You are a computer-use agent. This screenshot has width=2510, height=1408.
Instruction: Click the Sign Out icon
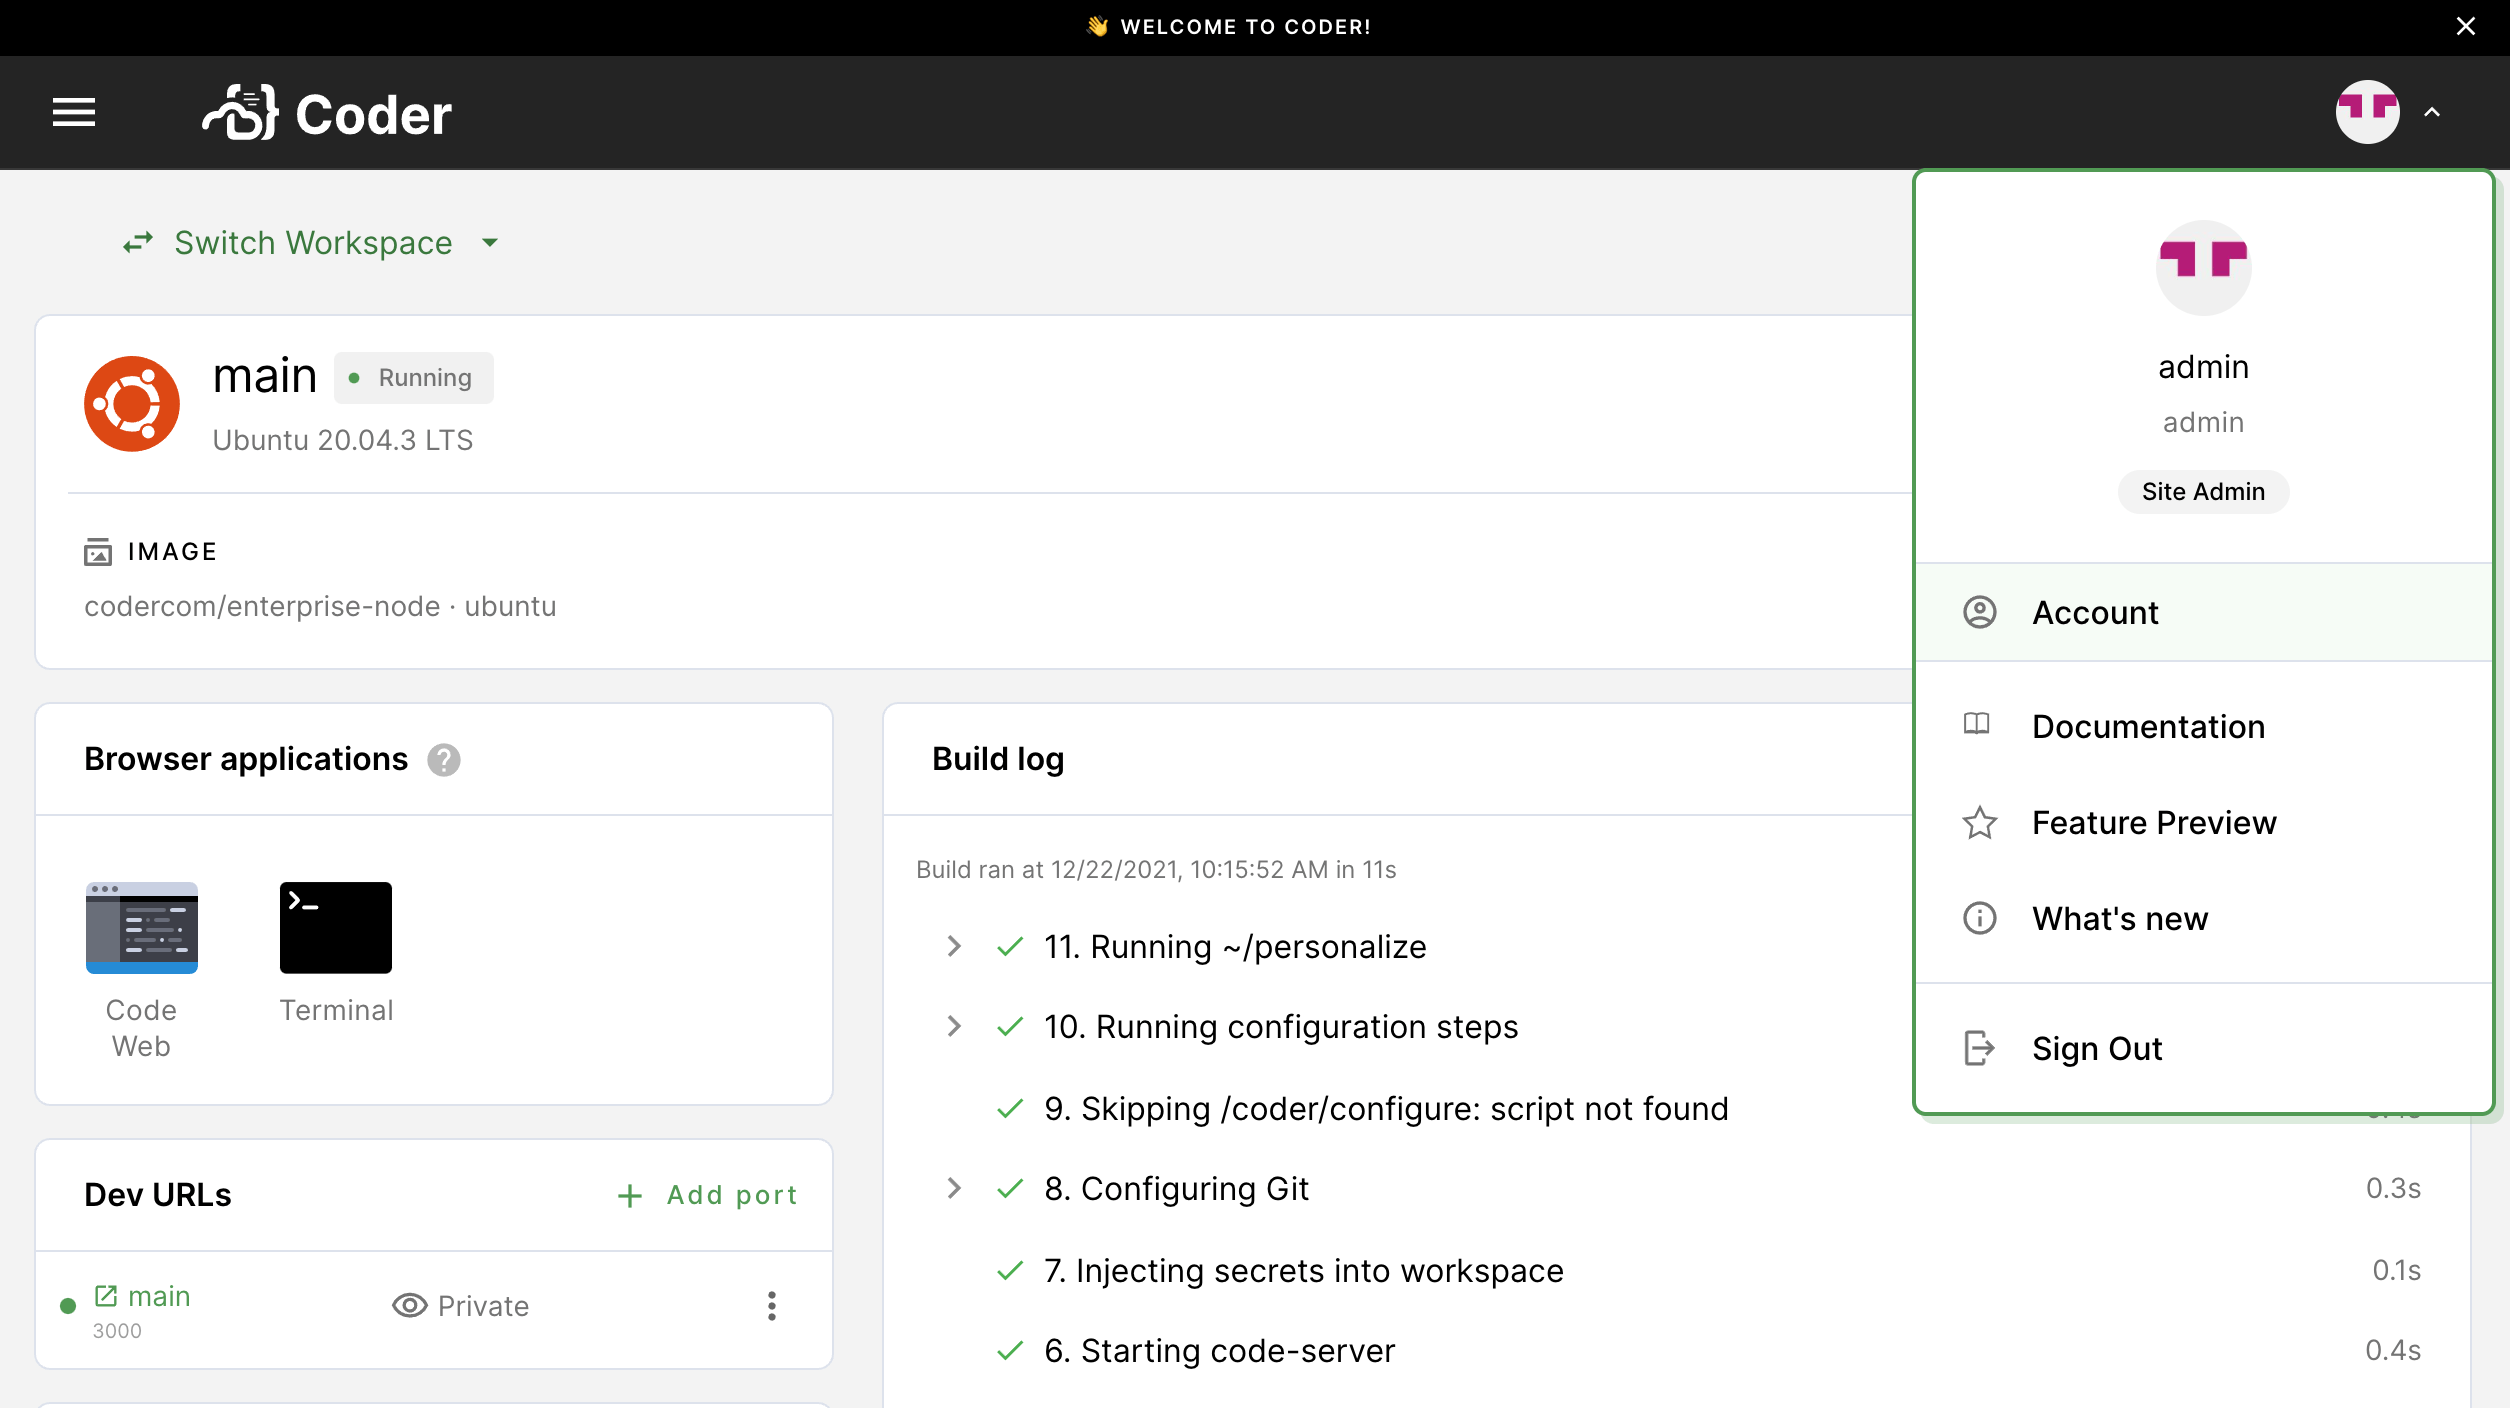[1979, 1046]
